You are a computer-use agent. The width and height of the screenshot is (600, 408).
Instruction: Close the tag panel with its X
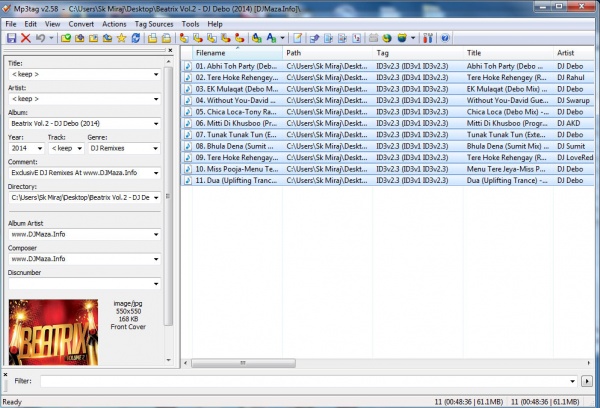point(170,50)
